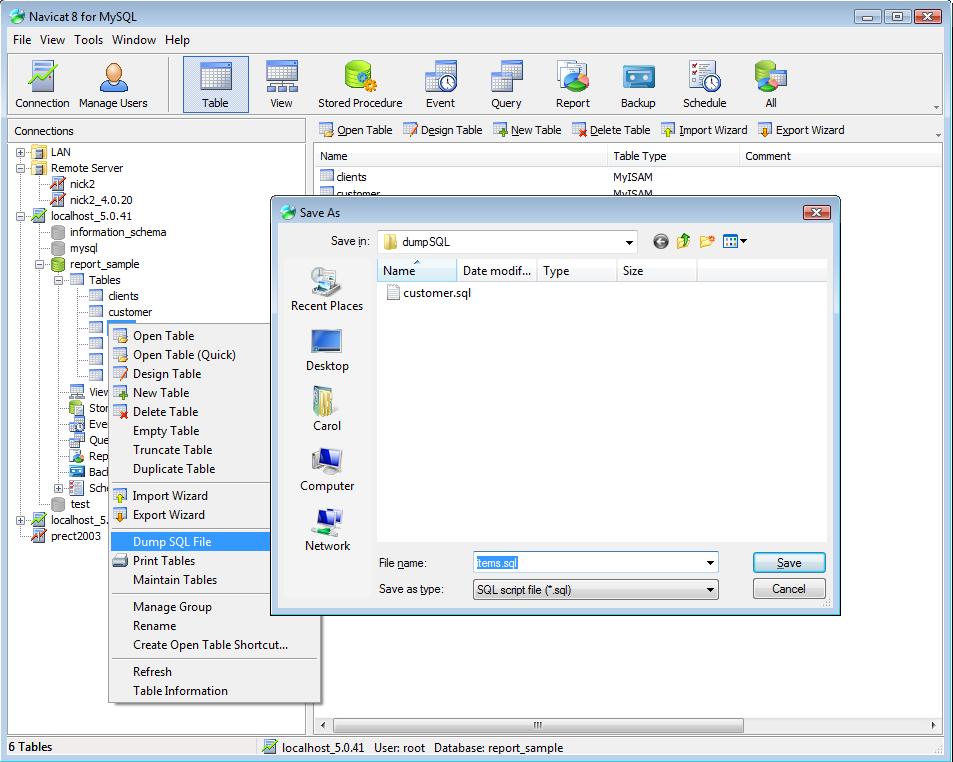Select the prect2003 connection
Image resolution: width=953 pixels, height=762 pixels.
point(75,536)
